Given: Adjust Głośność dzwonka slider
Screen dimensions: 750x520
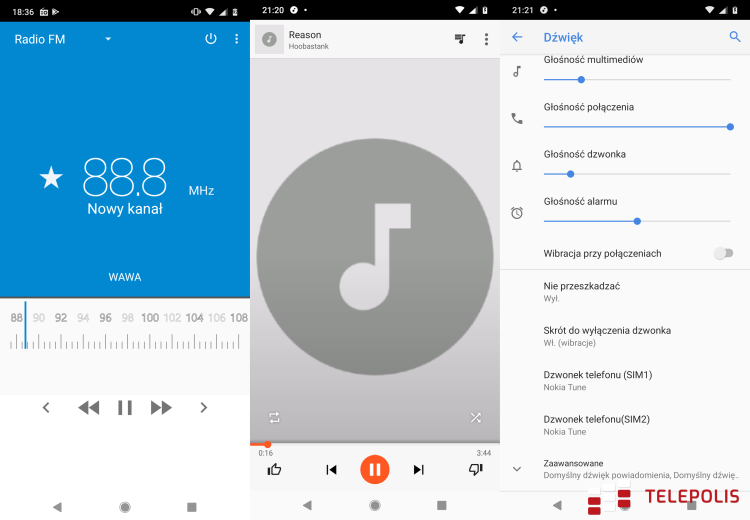Looking at the screenshot, I should (637, 174).
